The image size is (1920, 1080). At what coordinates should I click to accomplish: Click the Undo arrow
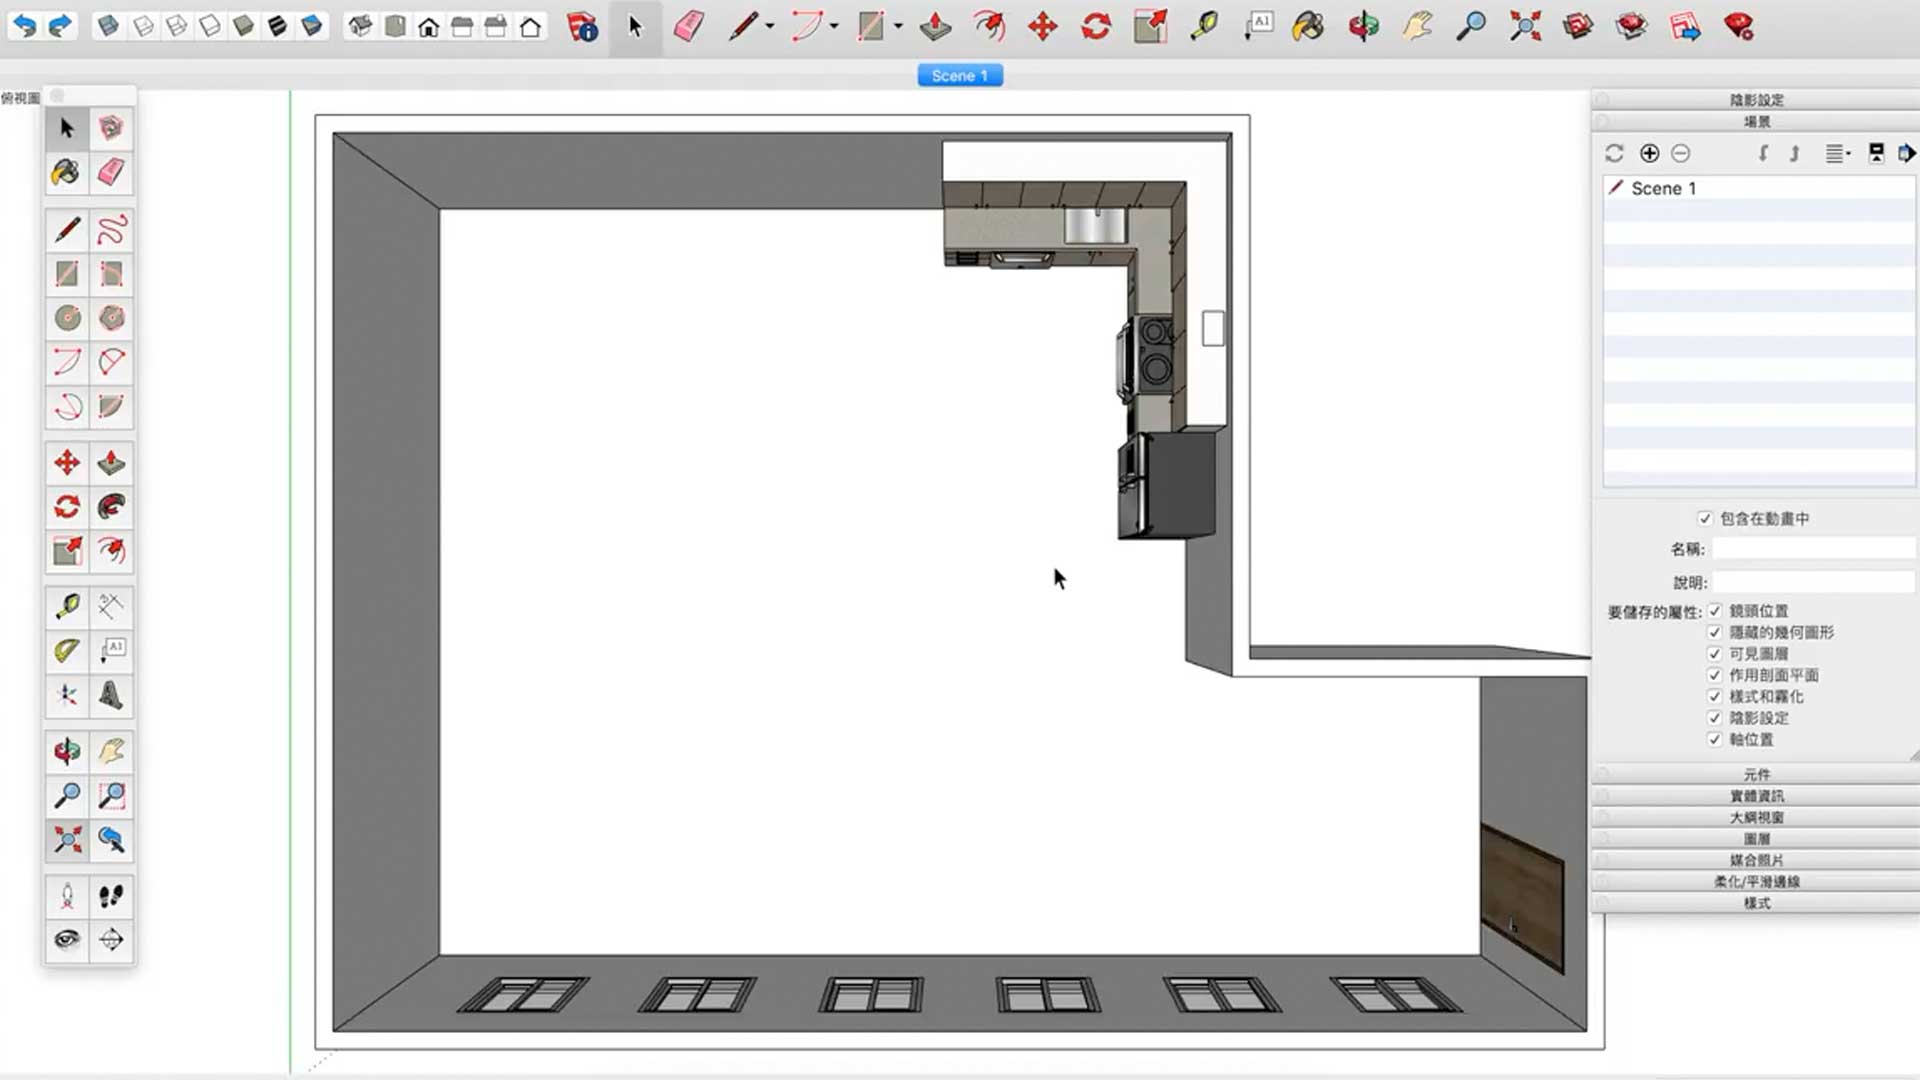click(x=24, y=27)
